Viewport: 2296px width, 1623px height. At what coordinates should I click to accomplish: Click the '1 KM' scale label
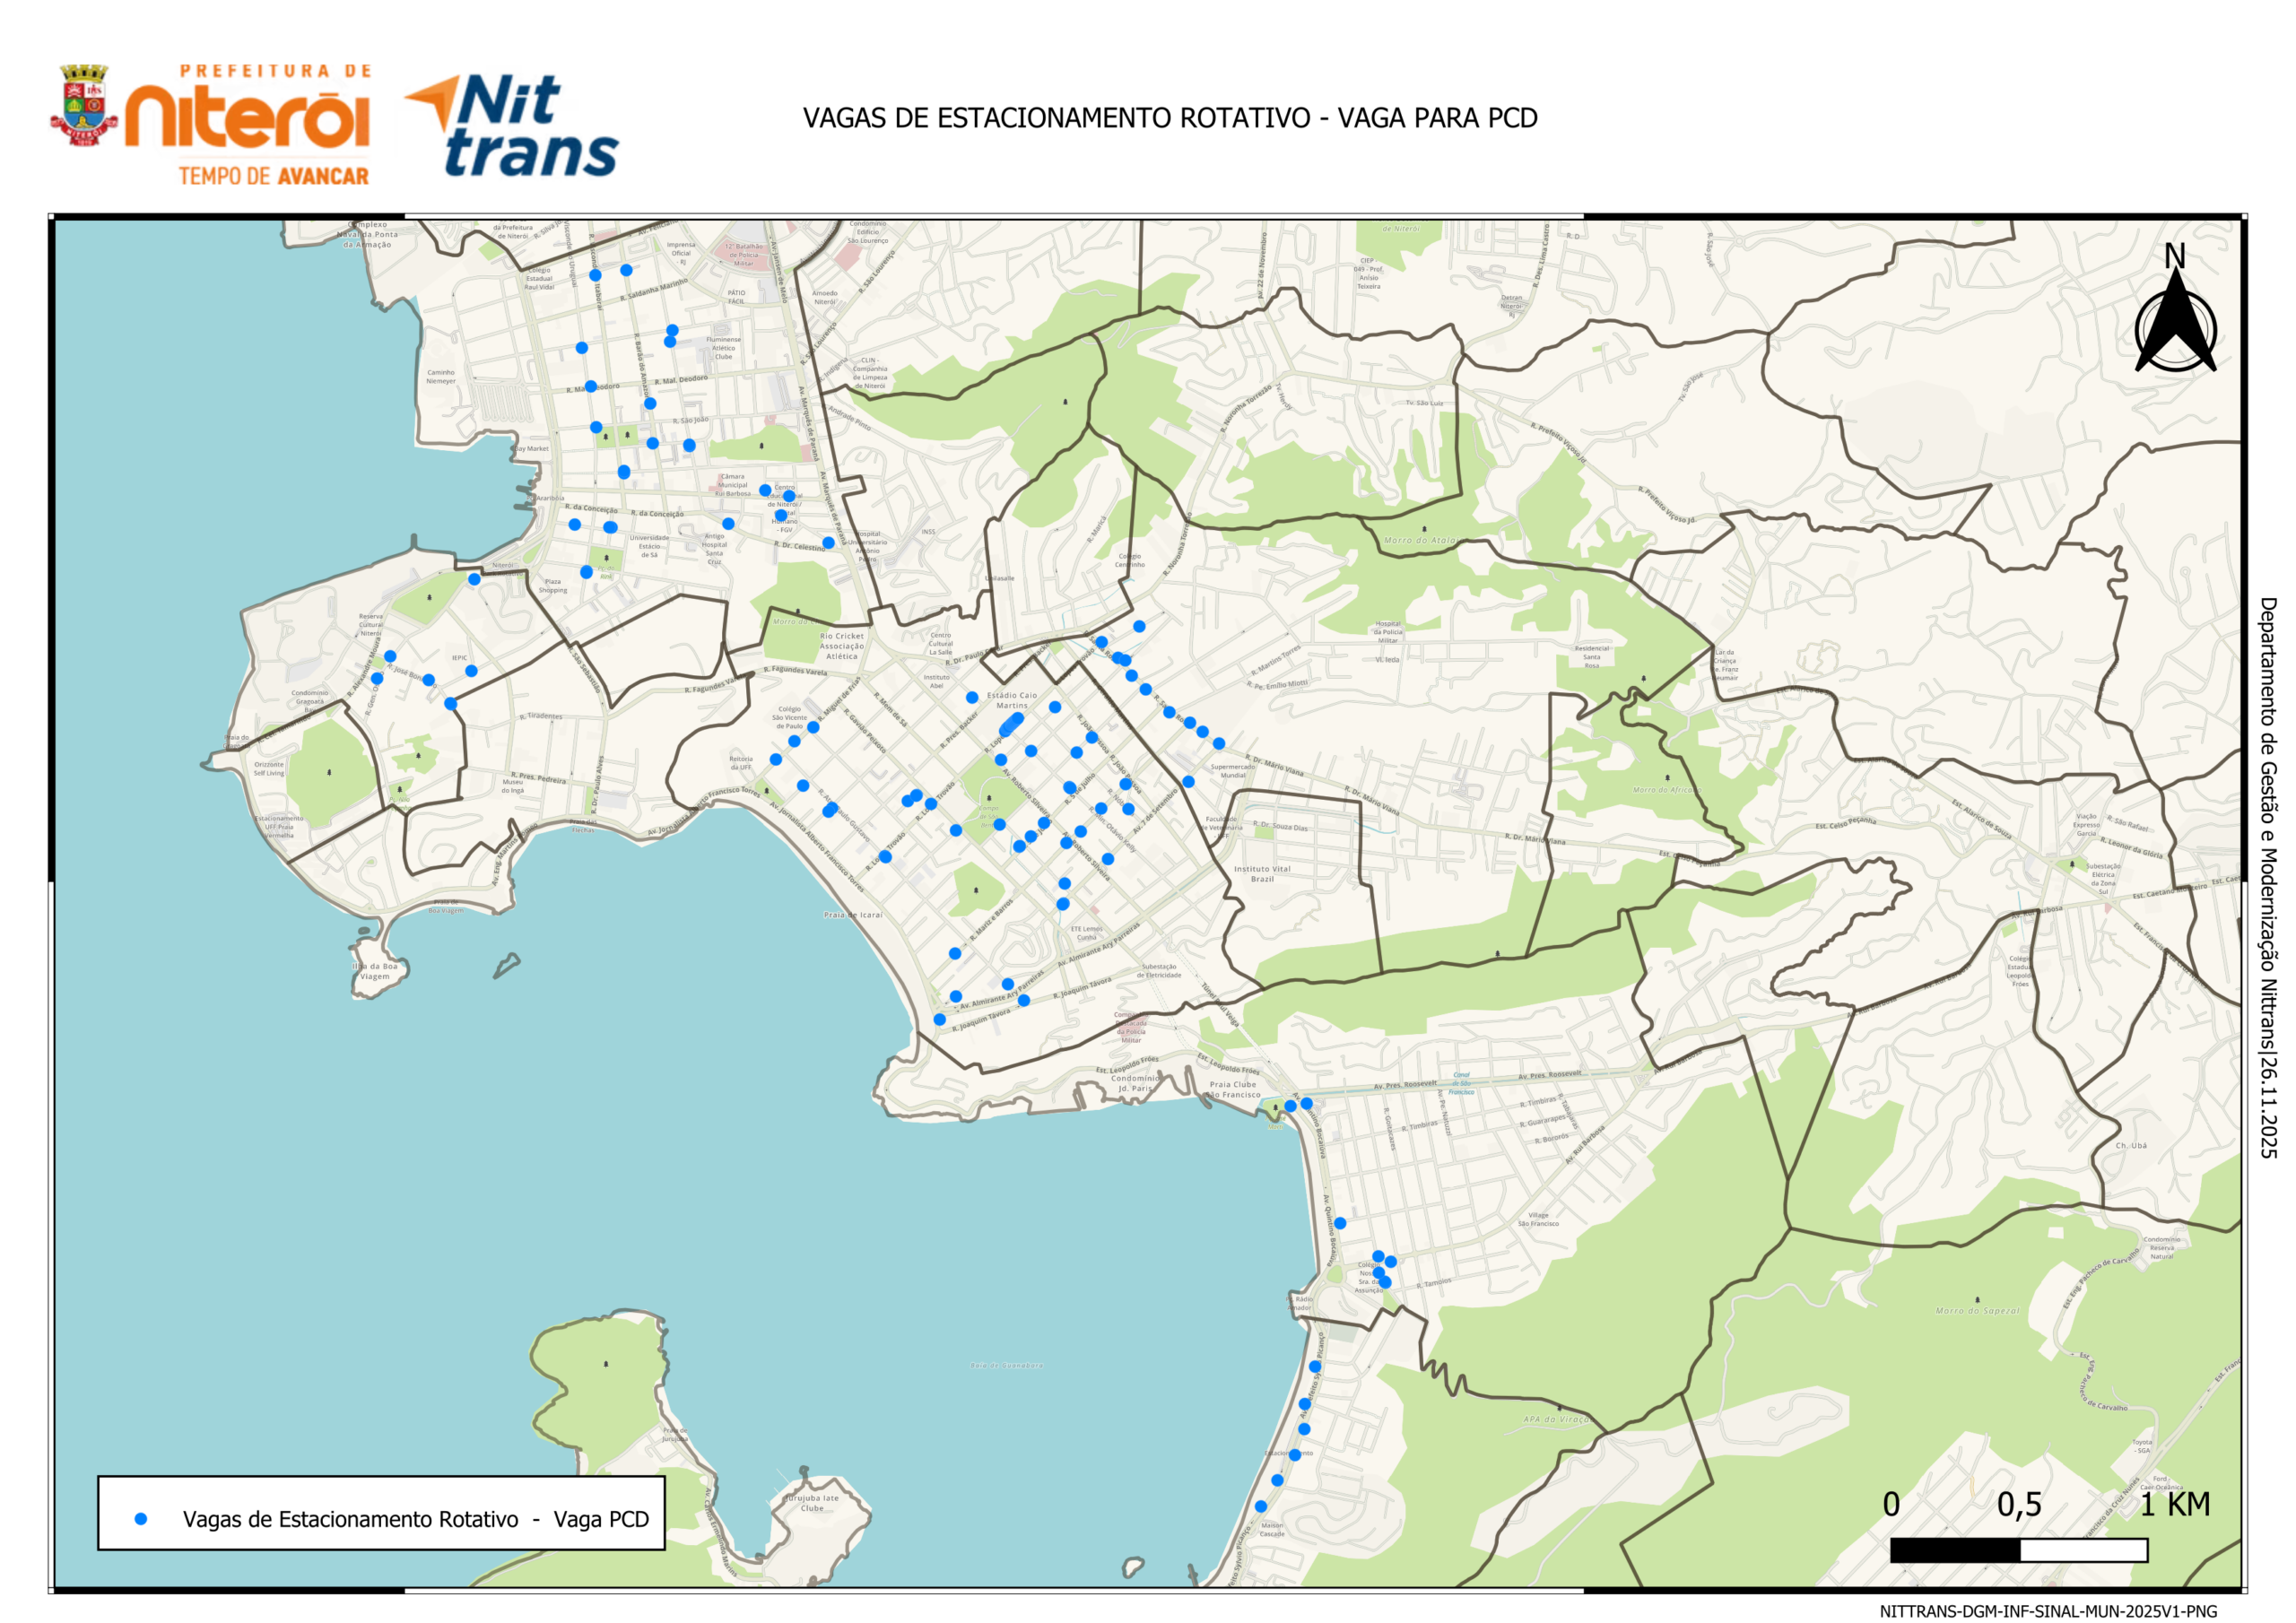coord(2174,1504)
